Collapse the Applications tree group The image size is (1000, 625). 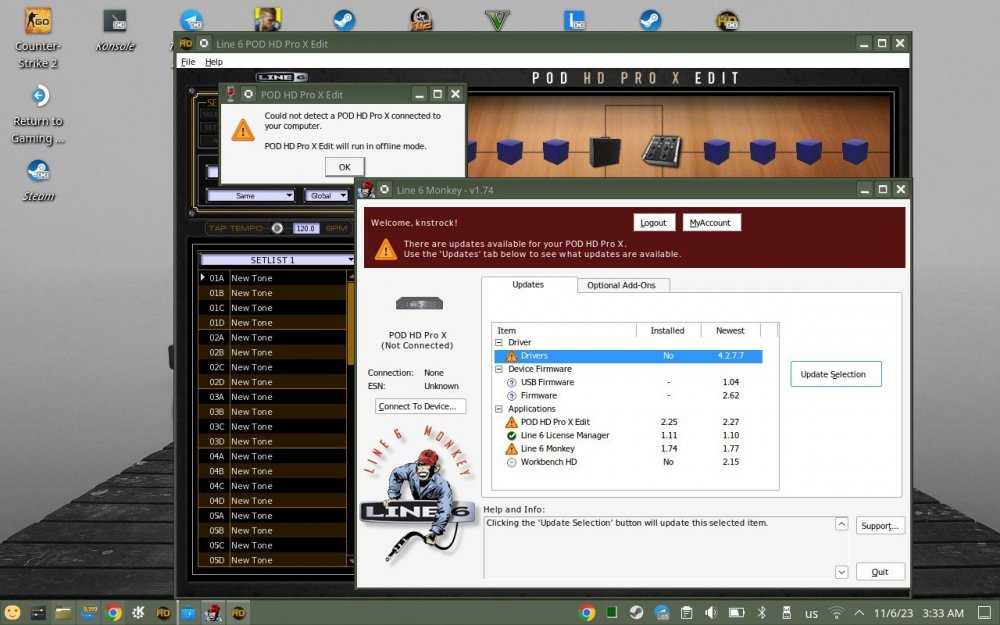[x=498, y=409]
